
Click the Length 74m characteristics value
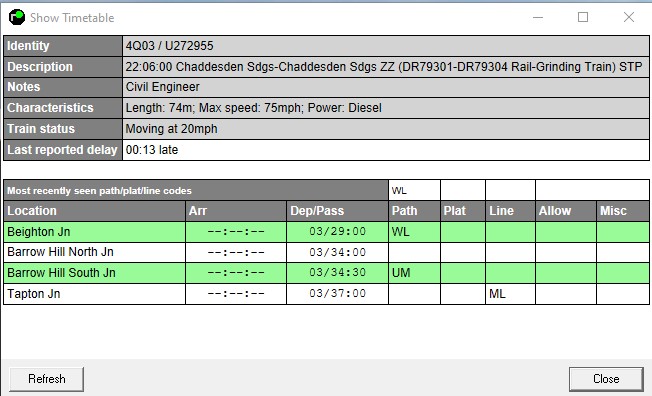click(x=253, y=108)
